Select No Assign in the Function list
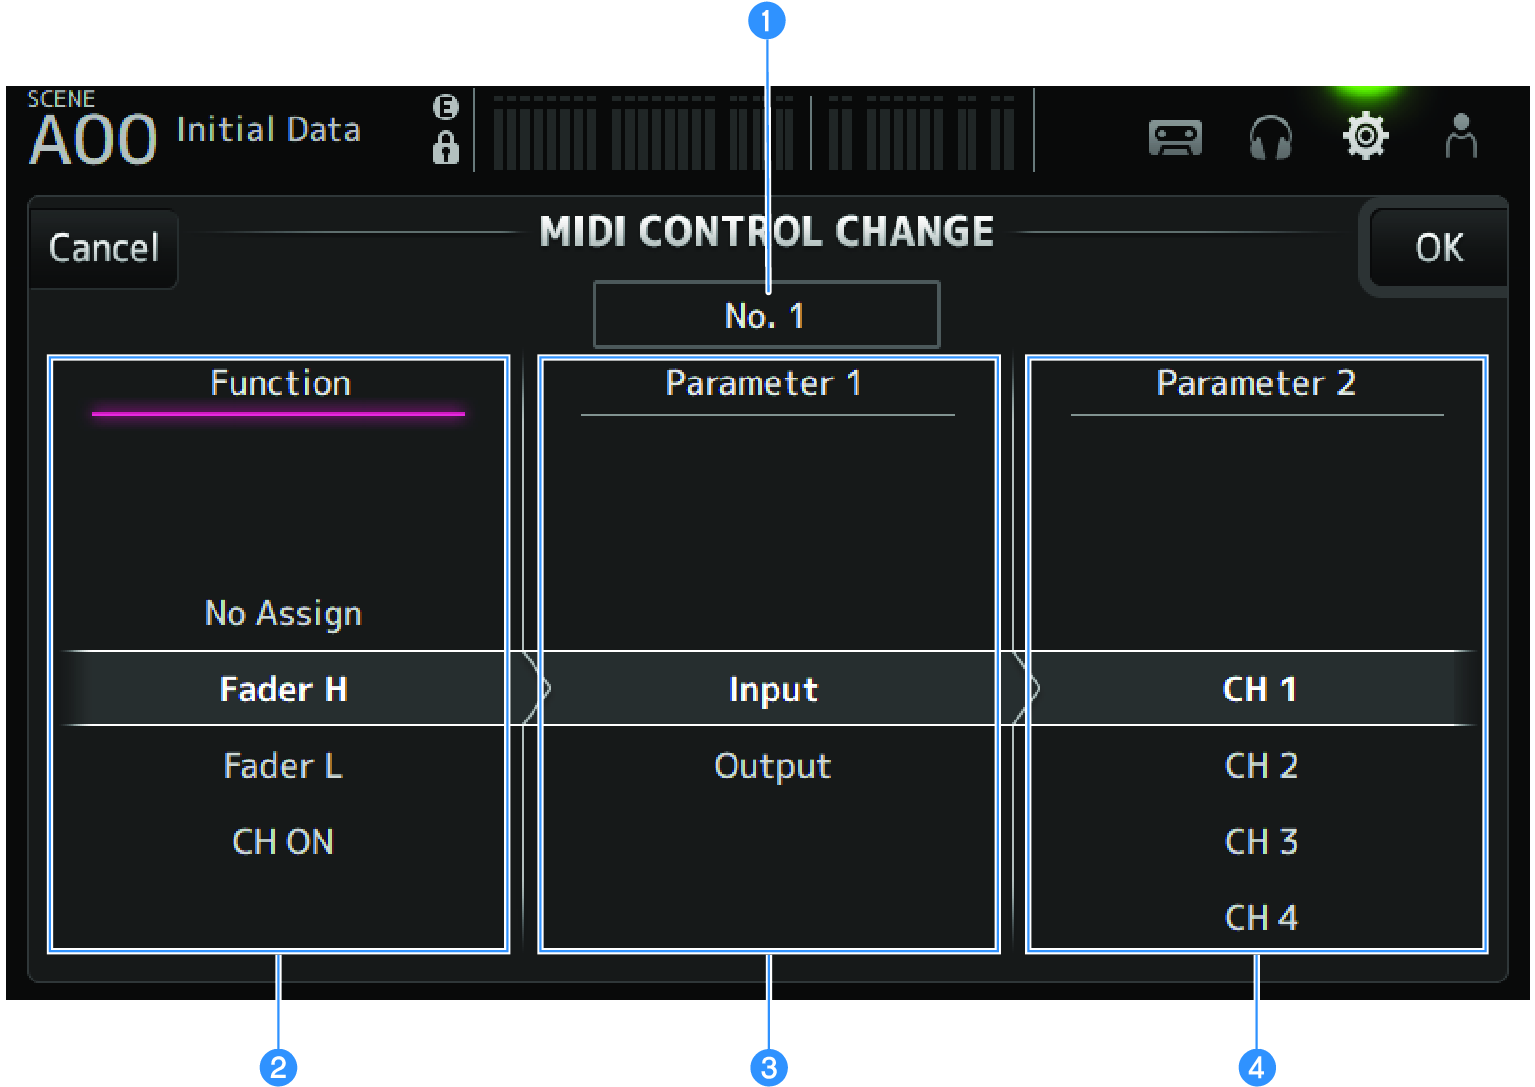 coord(282,613)
